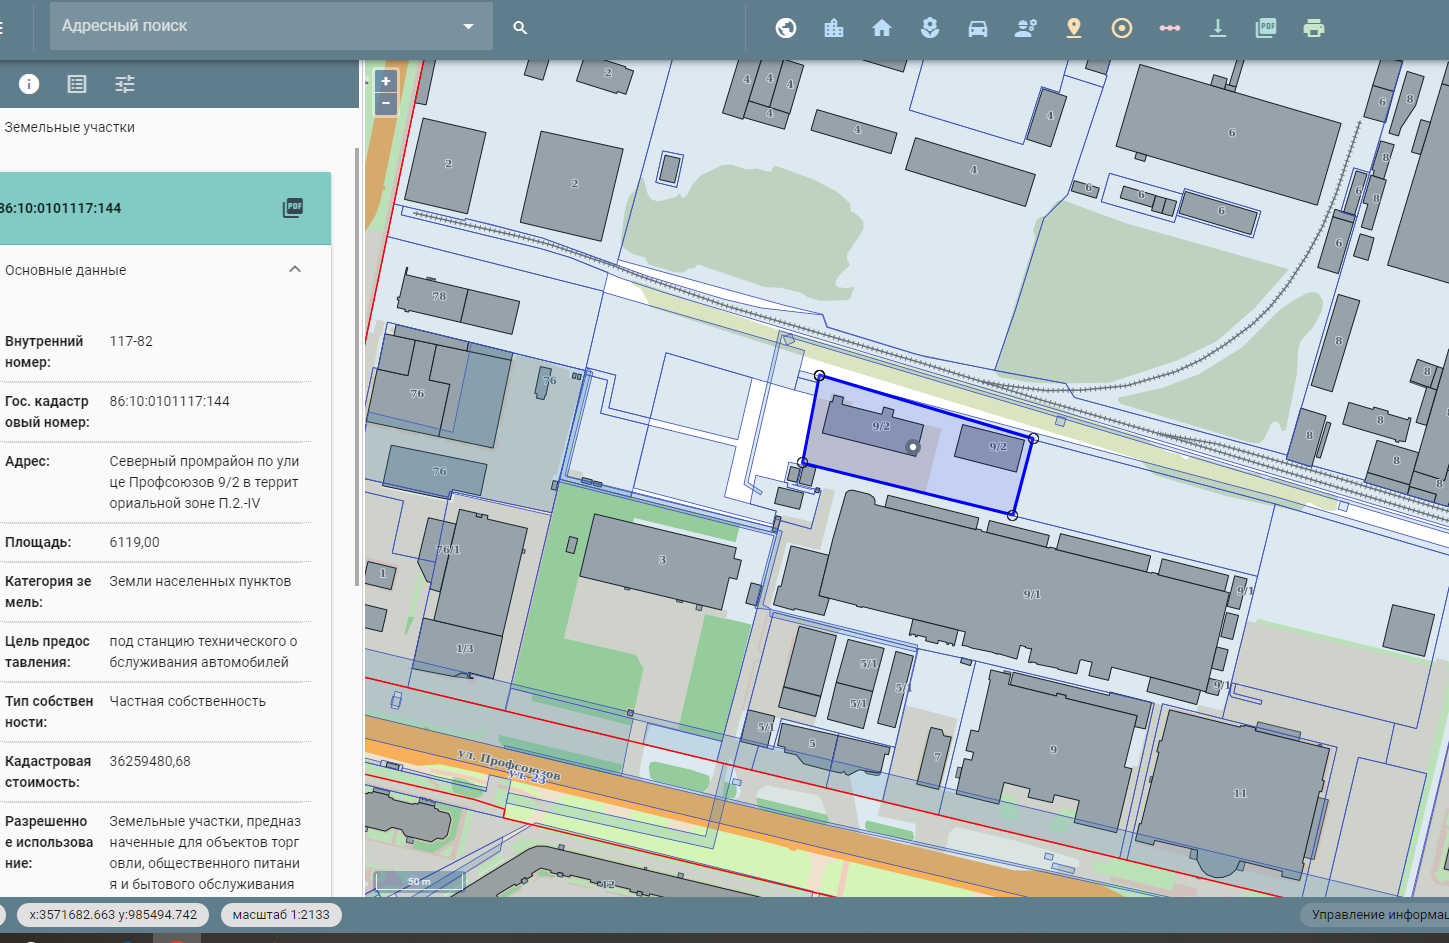The height and width of the screenshot is (943, 1449).
Task: Click the download icon in toolbar
Action: click(1218, 28)
